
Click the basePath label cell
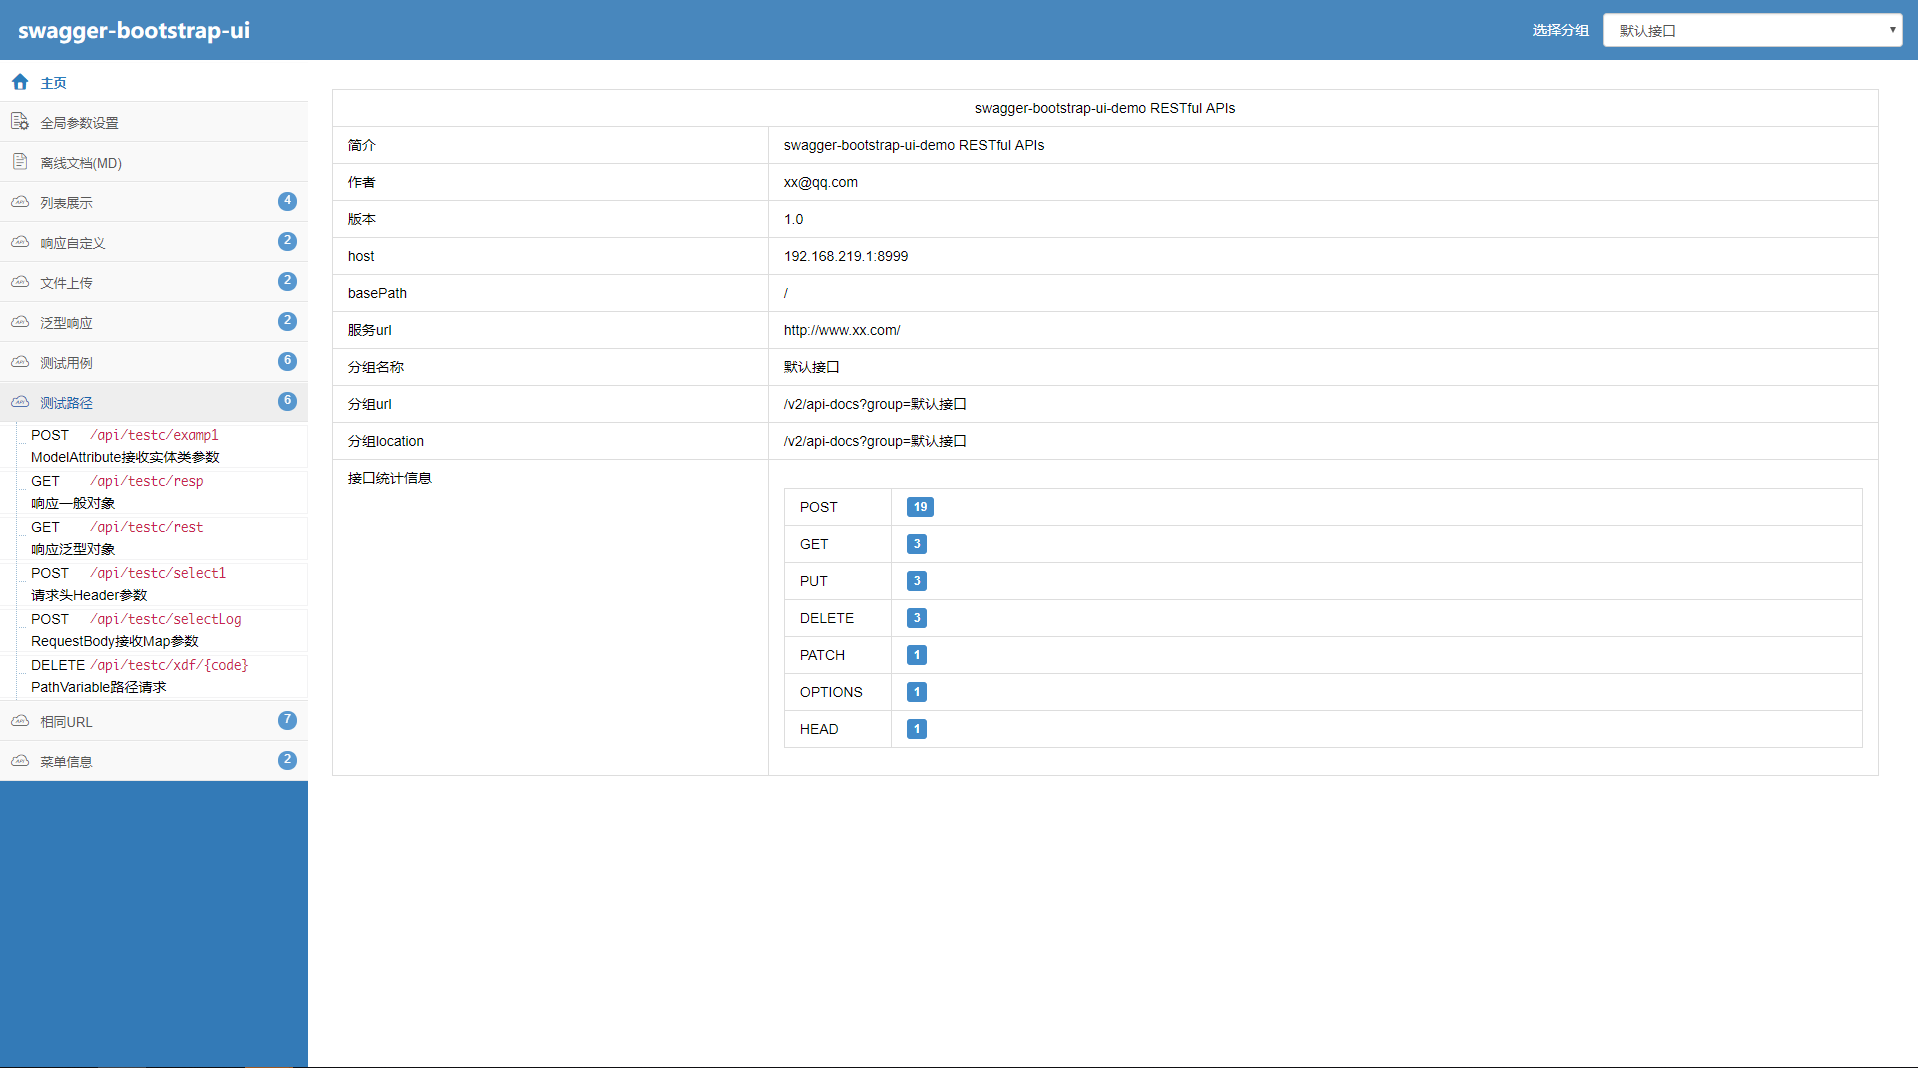pos(550,293)
